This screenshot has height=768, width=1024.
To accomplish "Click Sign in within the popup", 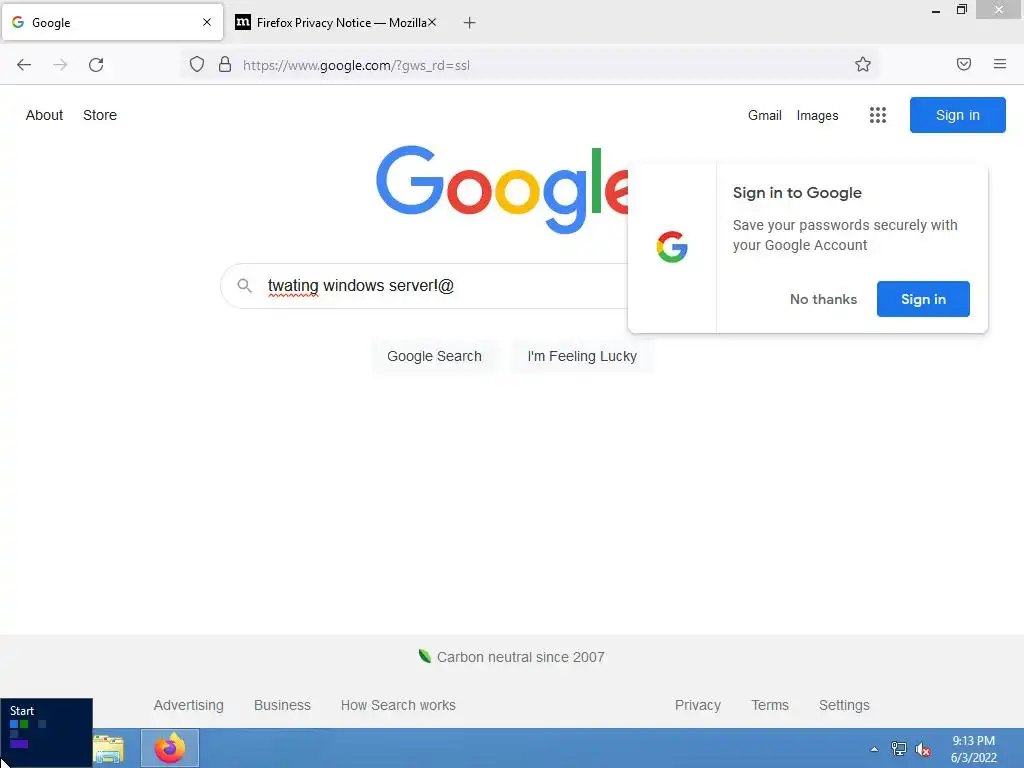I will pyautogui.click(x=923, y=299).
